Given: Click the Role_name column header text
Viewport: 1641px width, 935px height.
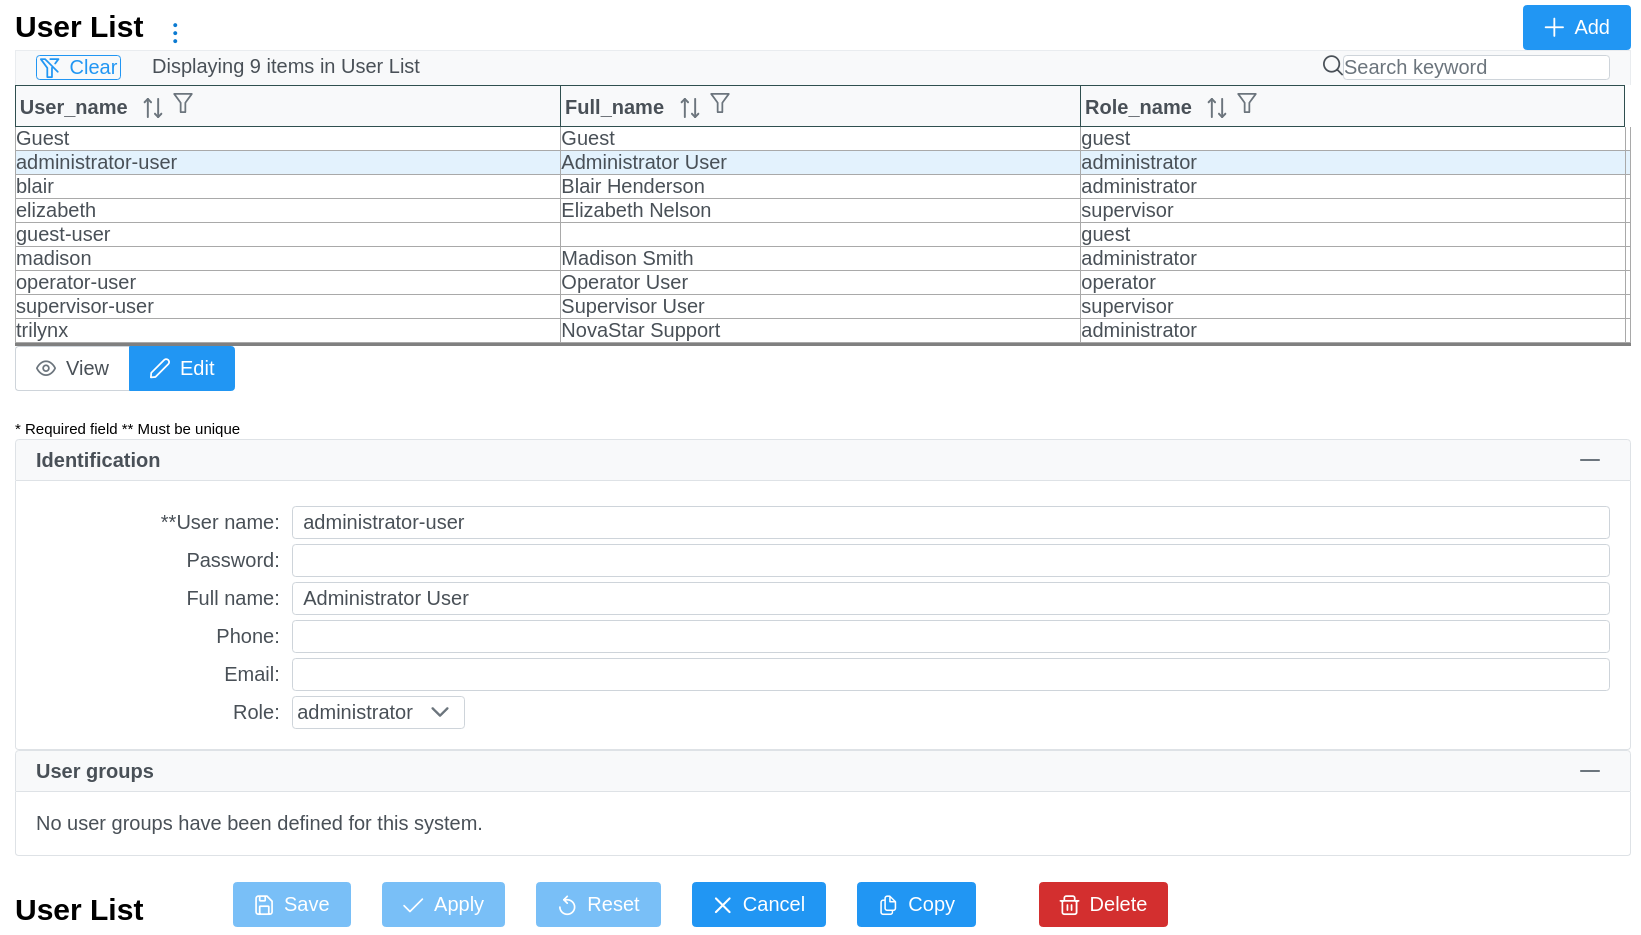Looking at the screenshot, I should click(1138, 107).
